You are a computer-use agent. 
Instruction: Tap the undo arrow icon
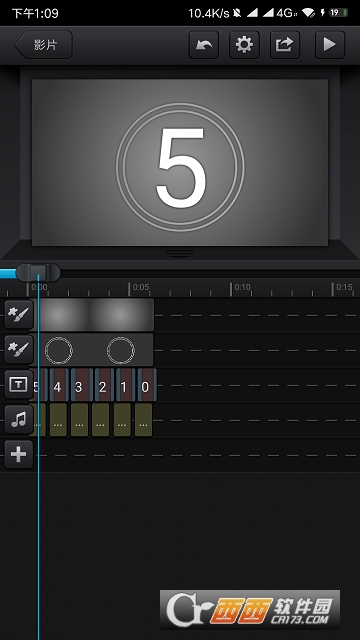click(x=204, y=44)
